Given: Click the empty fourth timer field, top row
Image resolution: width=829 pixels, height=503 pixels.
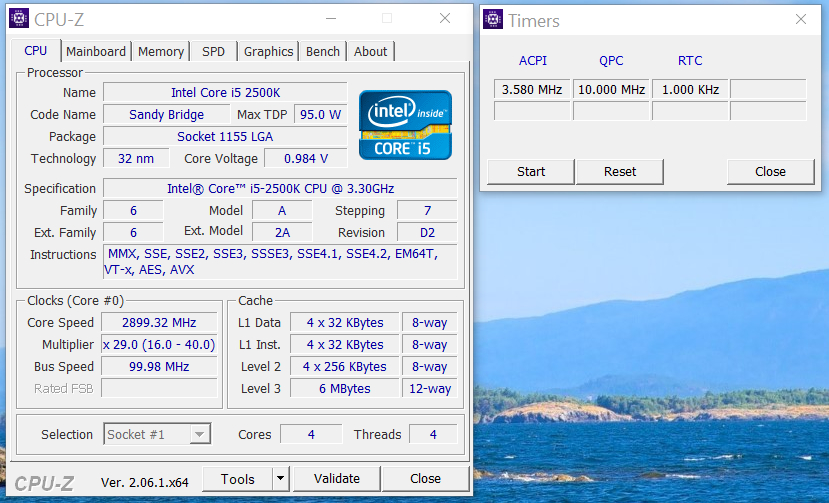Looking at the screenshot, I should point(768,89).
